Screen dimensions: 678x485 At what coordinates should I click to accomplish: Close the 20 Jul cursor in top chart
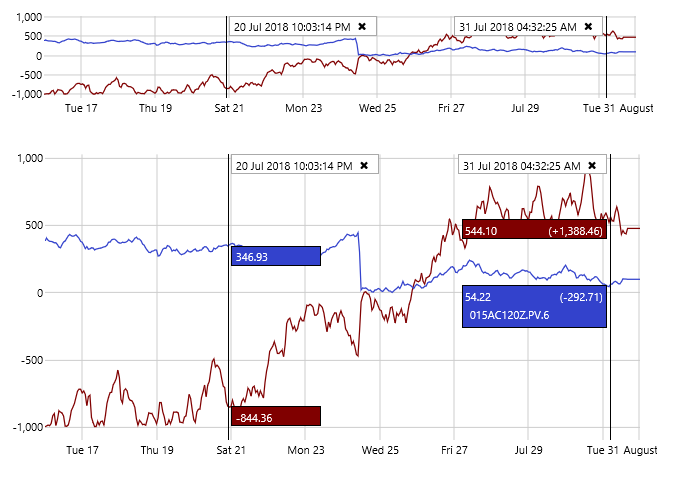[362, 27]
